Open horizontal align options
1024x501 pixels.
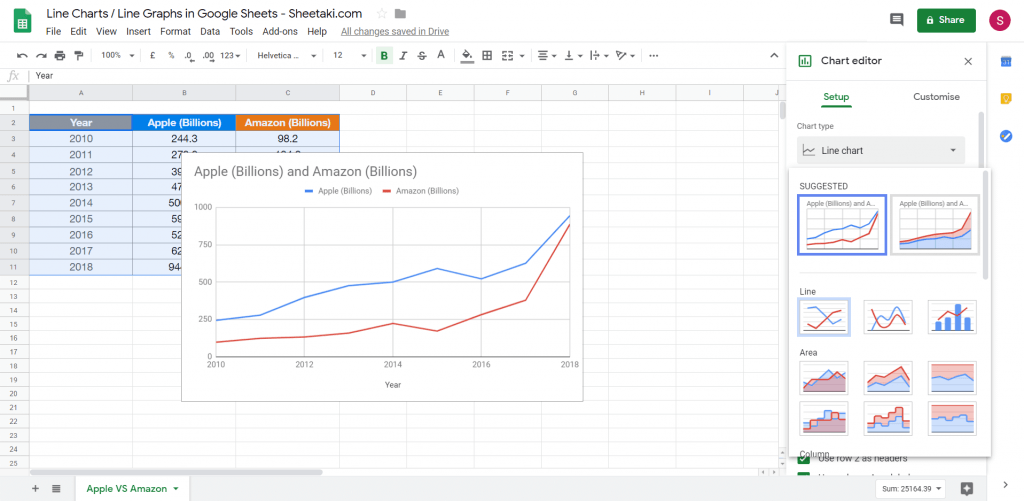(x=547, y=56)
